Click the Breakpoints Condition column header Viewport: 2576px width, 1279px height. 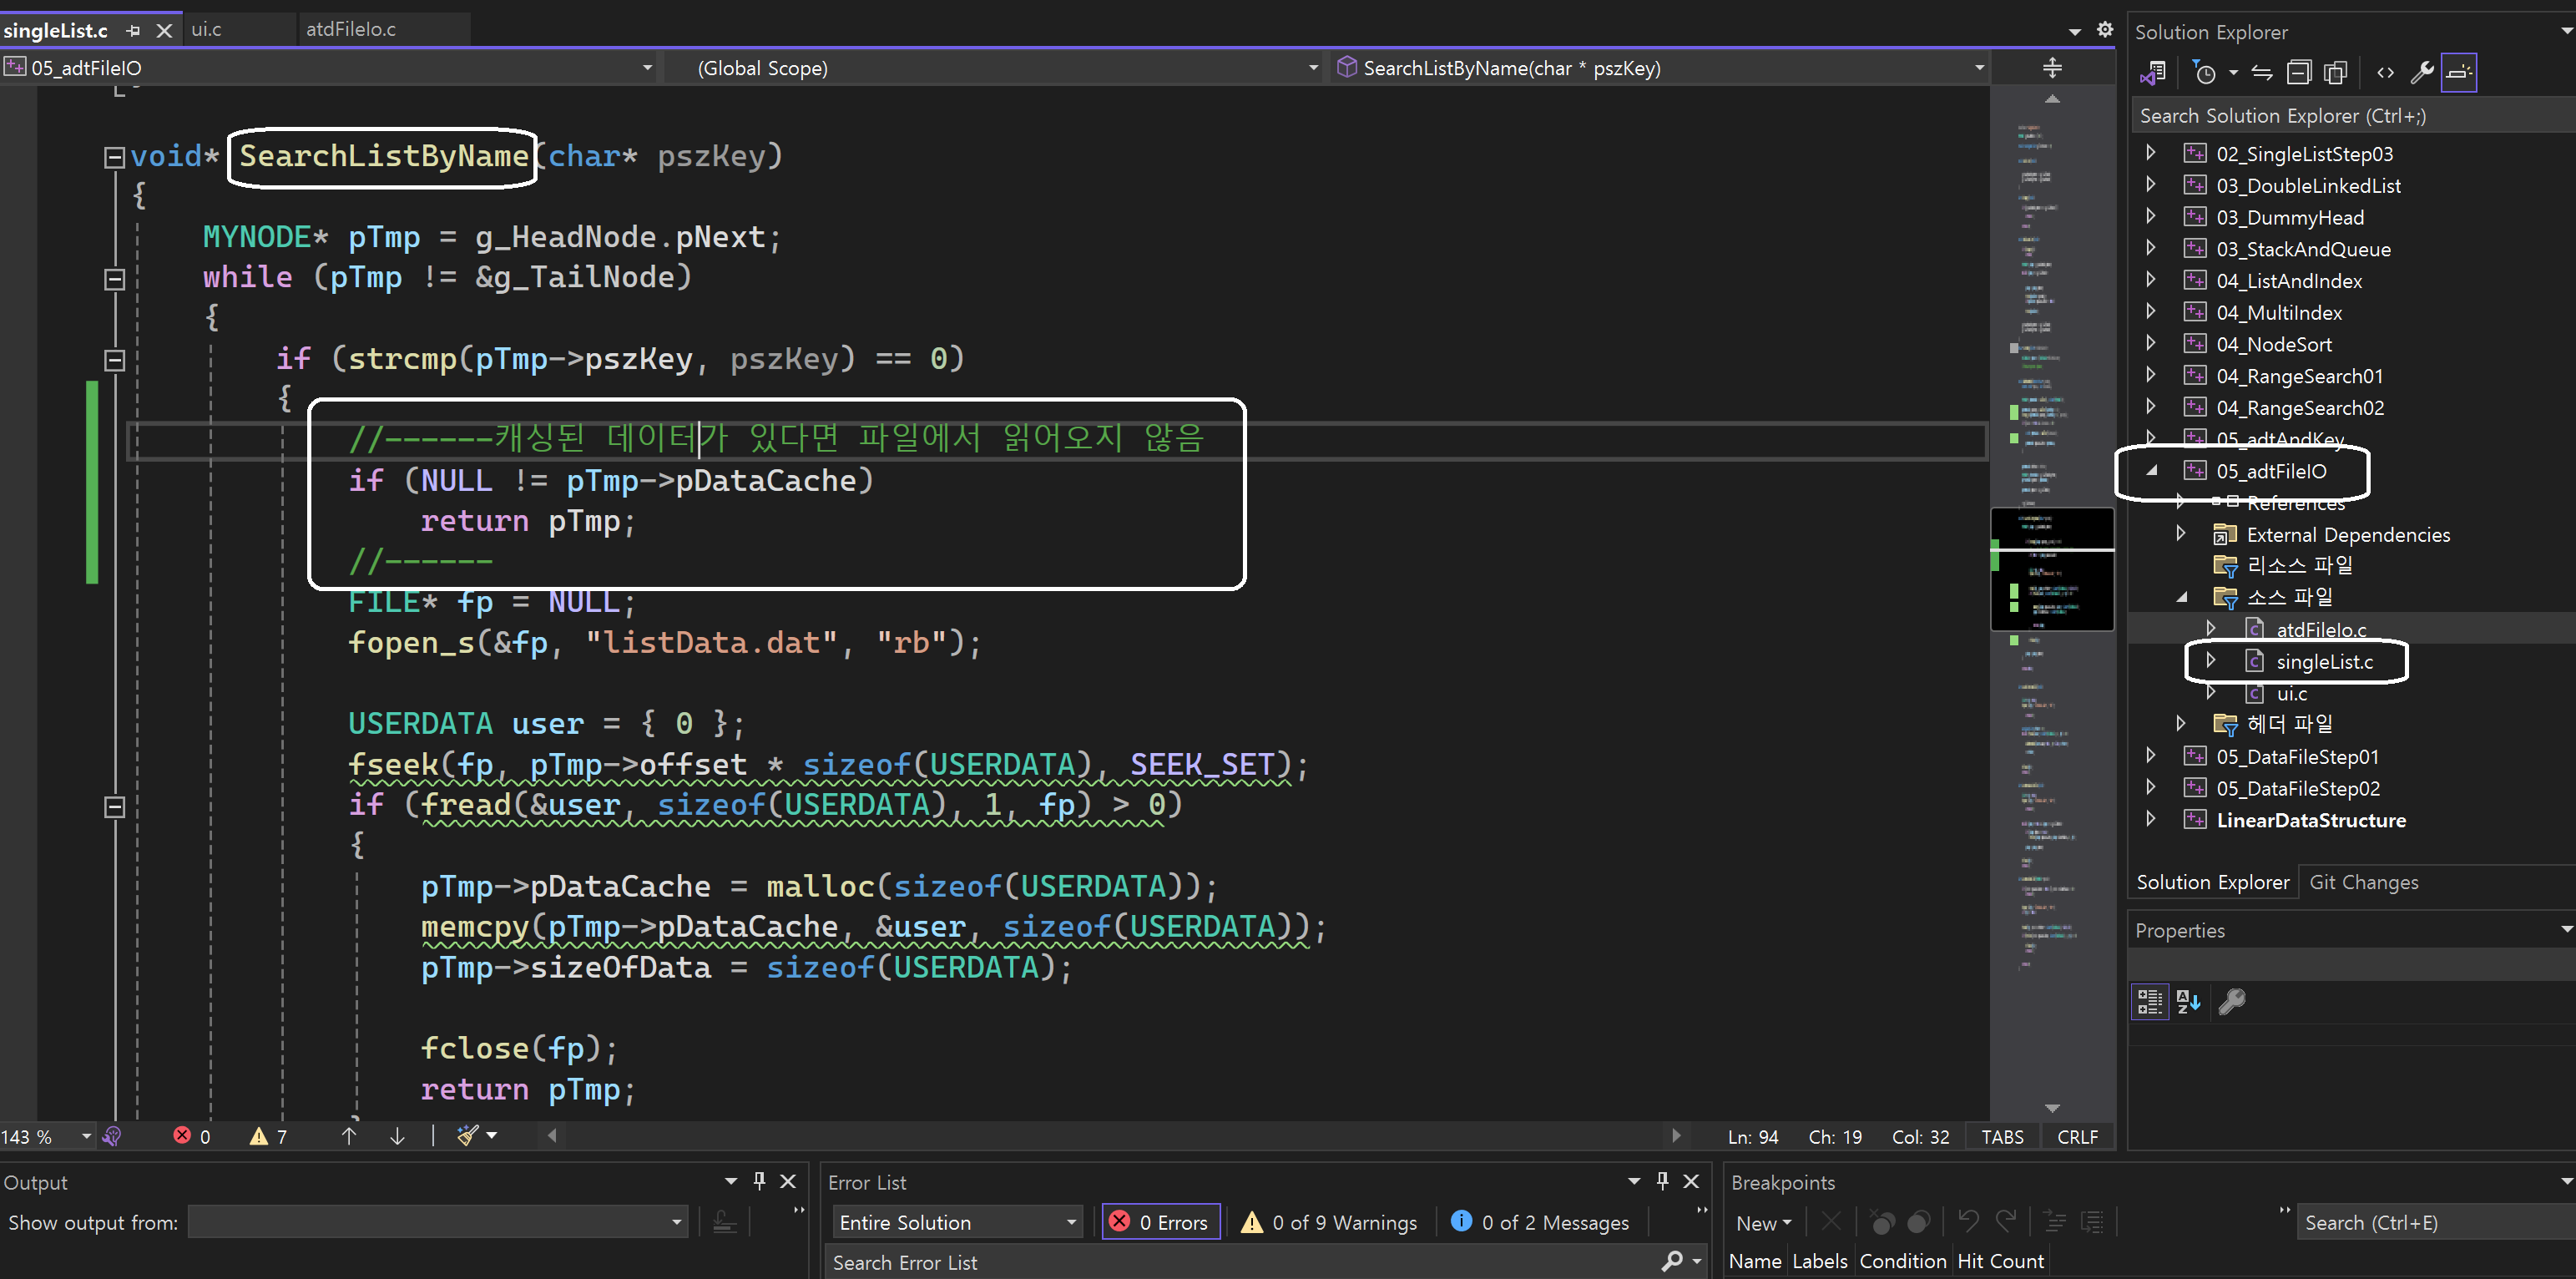point(1902,1261)
